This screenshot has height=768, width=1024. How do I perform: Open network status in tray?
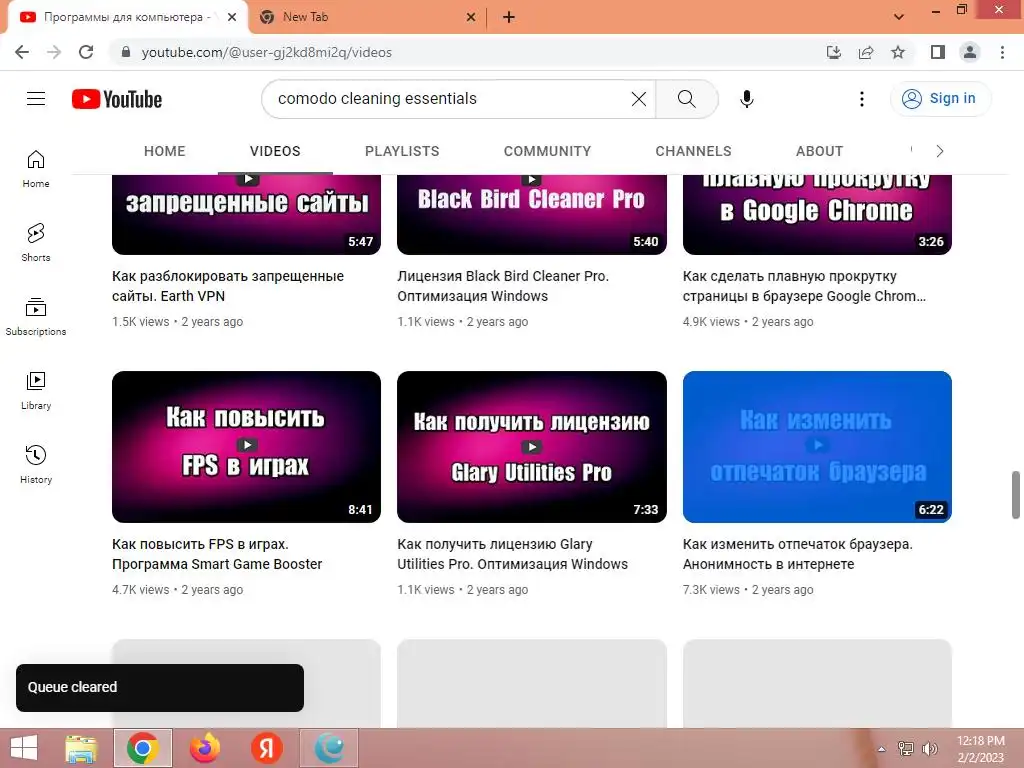click(906, 749)
